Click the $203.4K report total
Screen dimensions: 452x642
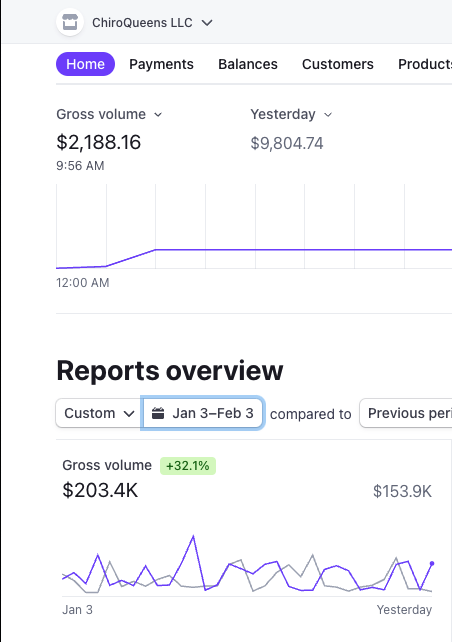pyautogui.click(x=100, y=490)
